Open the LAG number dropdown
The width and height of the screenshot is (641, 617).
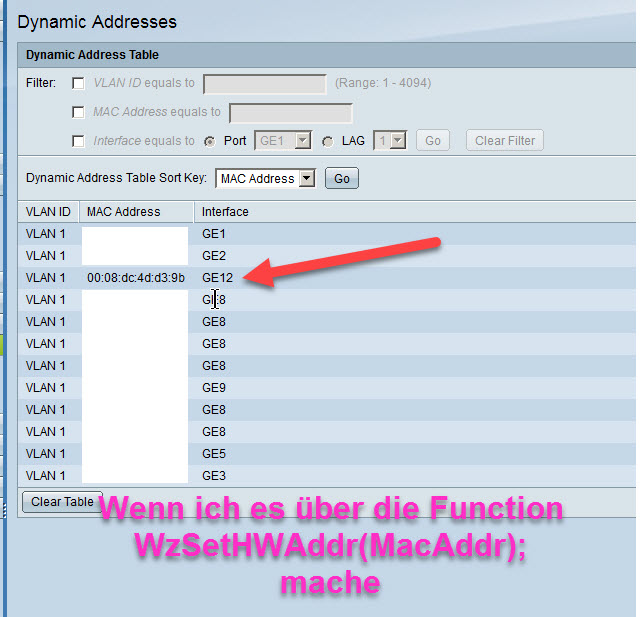tap(390, 141)
